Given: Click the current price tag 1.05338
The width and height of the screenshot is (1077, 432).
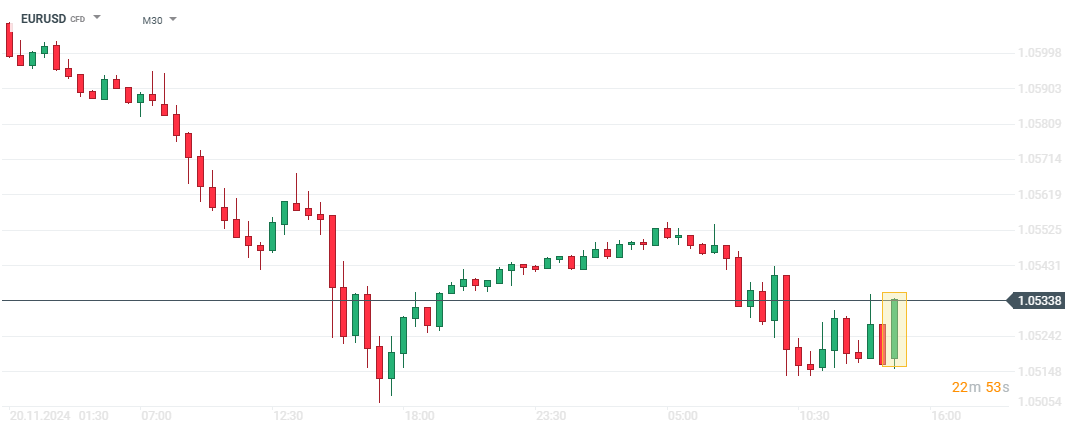Looking at the screenshot, I should click(1039, 300).
